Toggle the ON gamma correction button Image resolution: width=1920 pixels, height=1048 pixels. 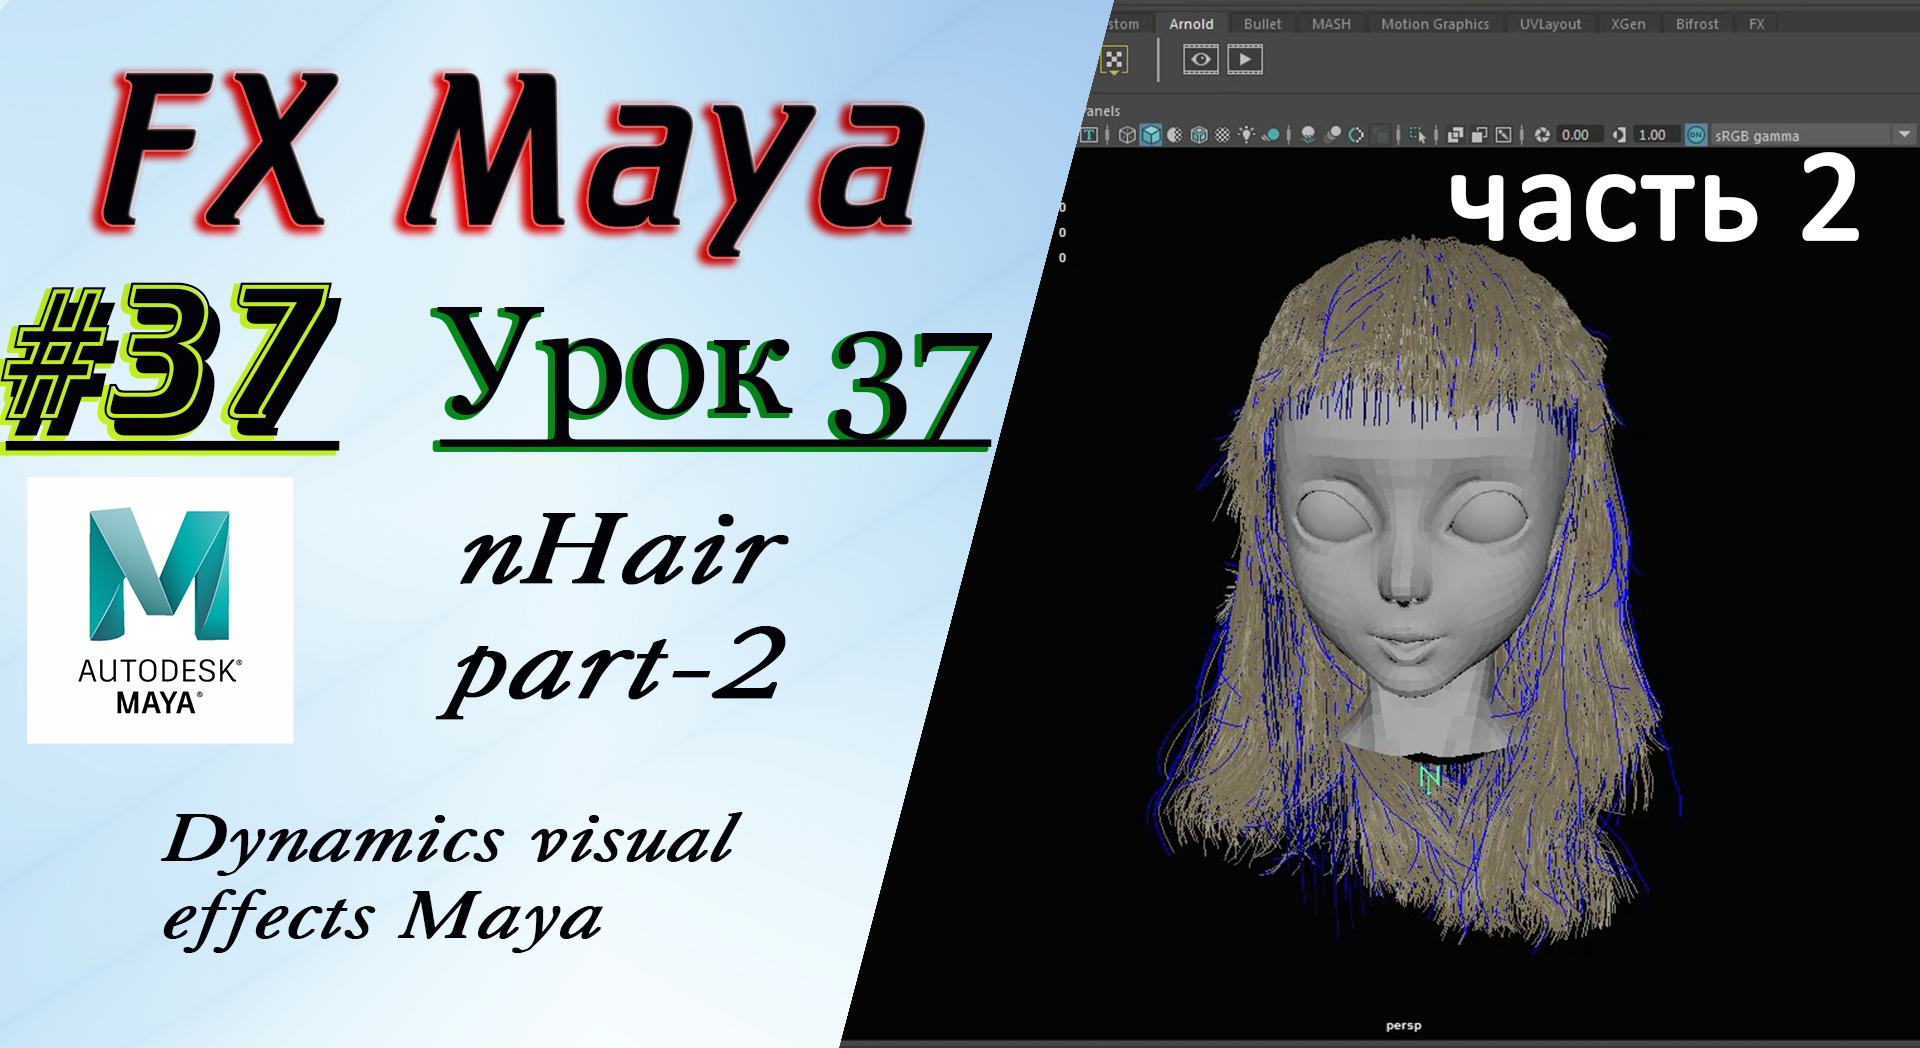pyautogui.click(x=1694, y=135)
